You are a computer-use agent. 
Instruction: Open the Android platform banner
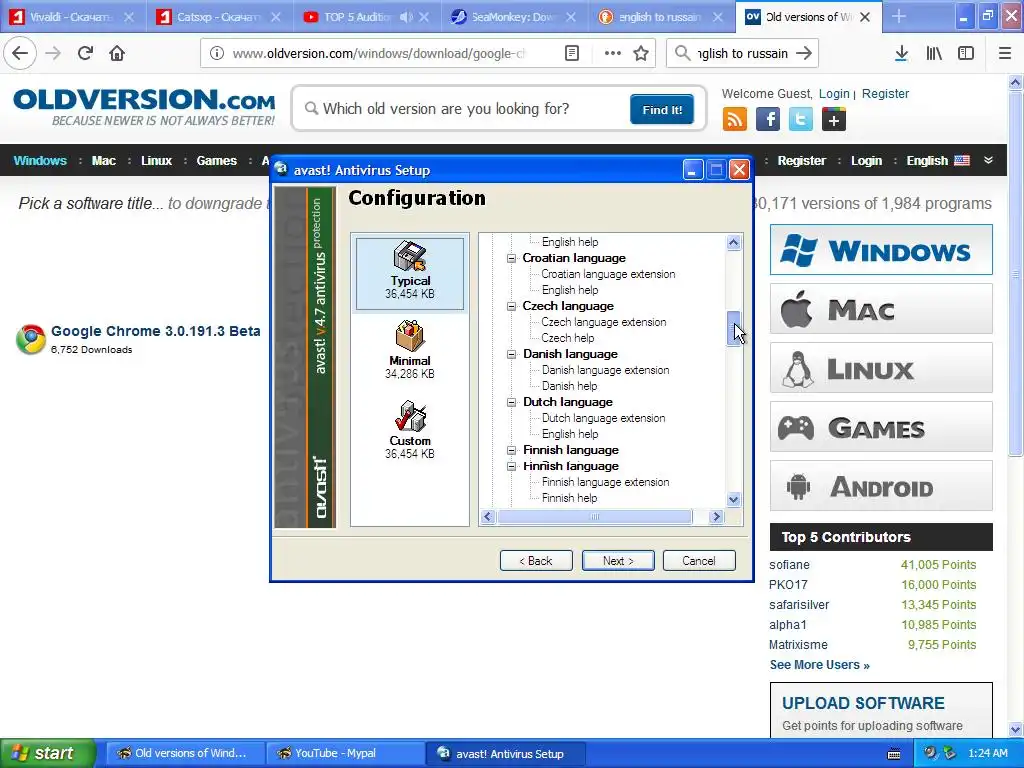pyautogui.click(x=881, y=486)
